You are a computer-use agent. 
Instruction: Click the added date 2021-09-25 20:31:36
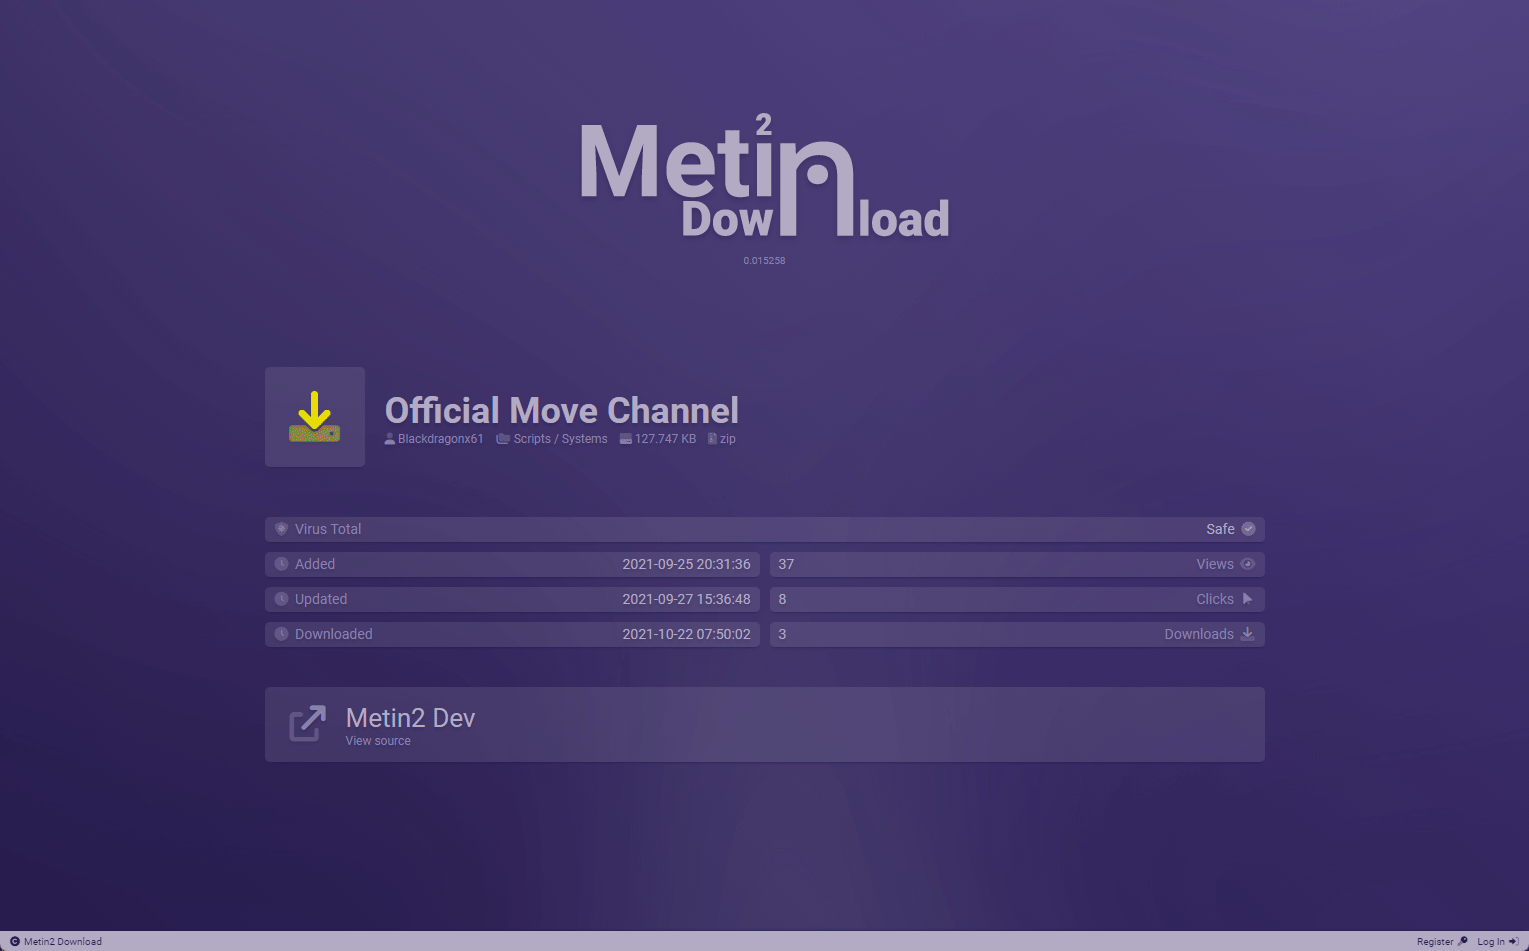pyautogui.click(x=686, y=564)
